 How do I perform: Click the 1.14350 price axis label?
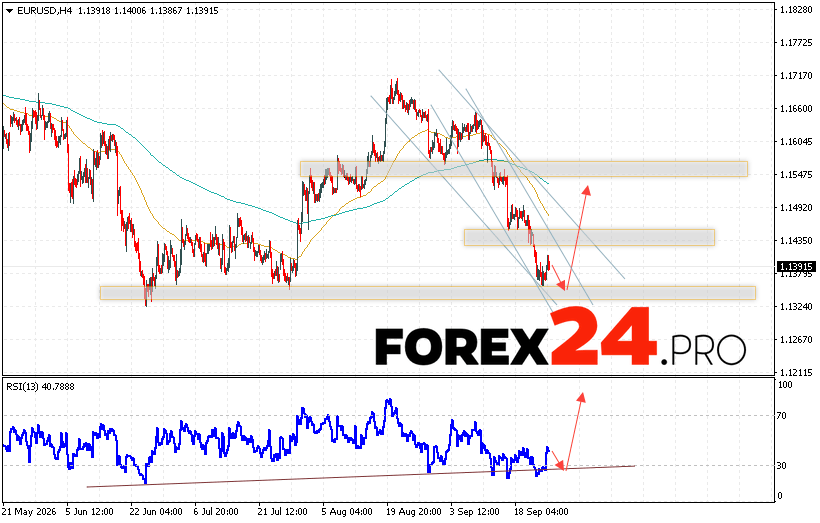coord(796,241)
